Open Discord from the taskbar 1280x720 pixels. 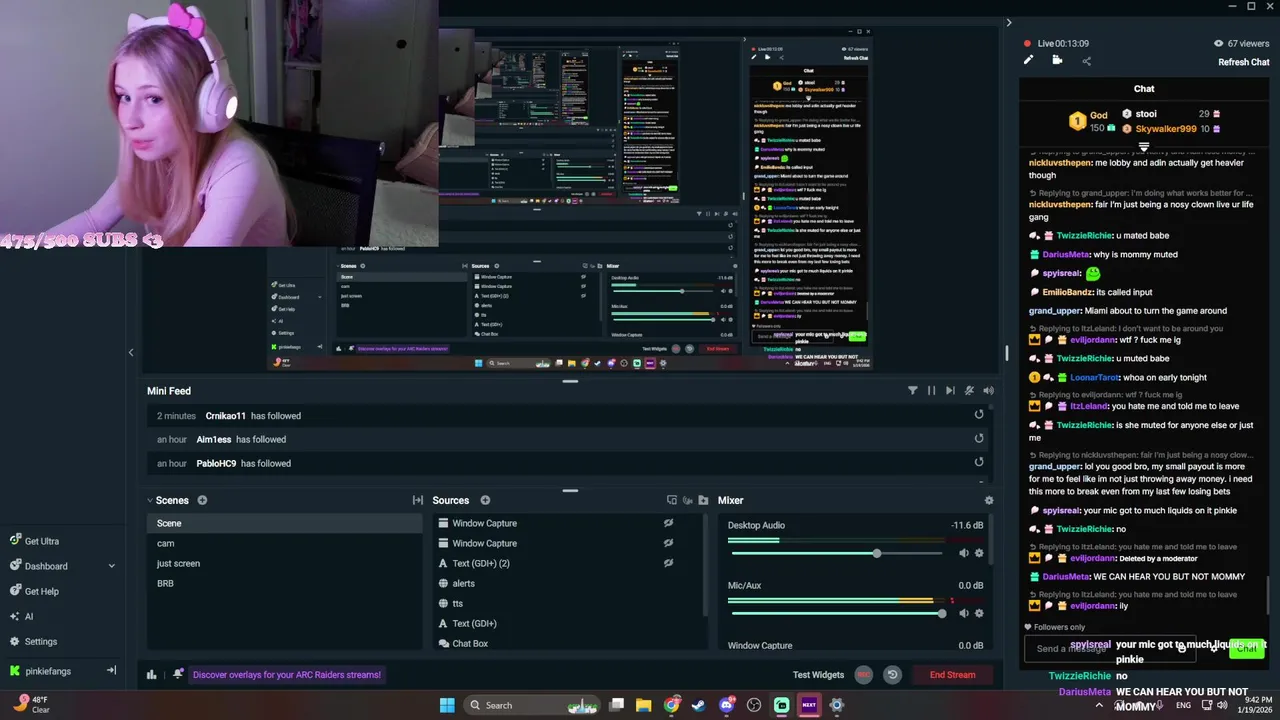727,705
